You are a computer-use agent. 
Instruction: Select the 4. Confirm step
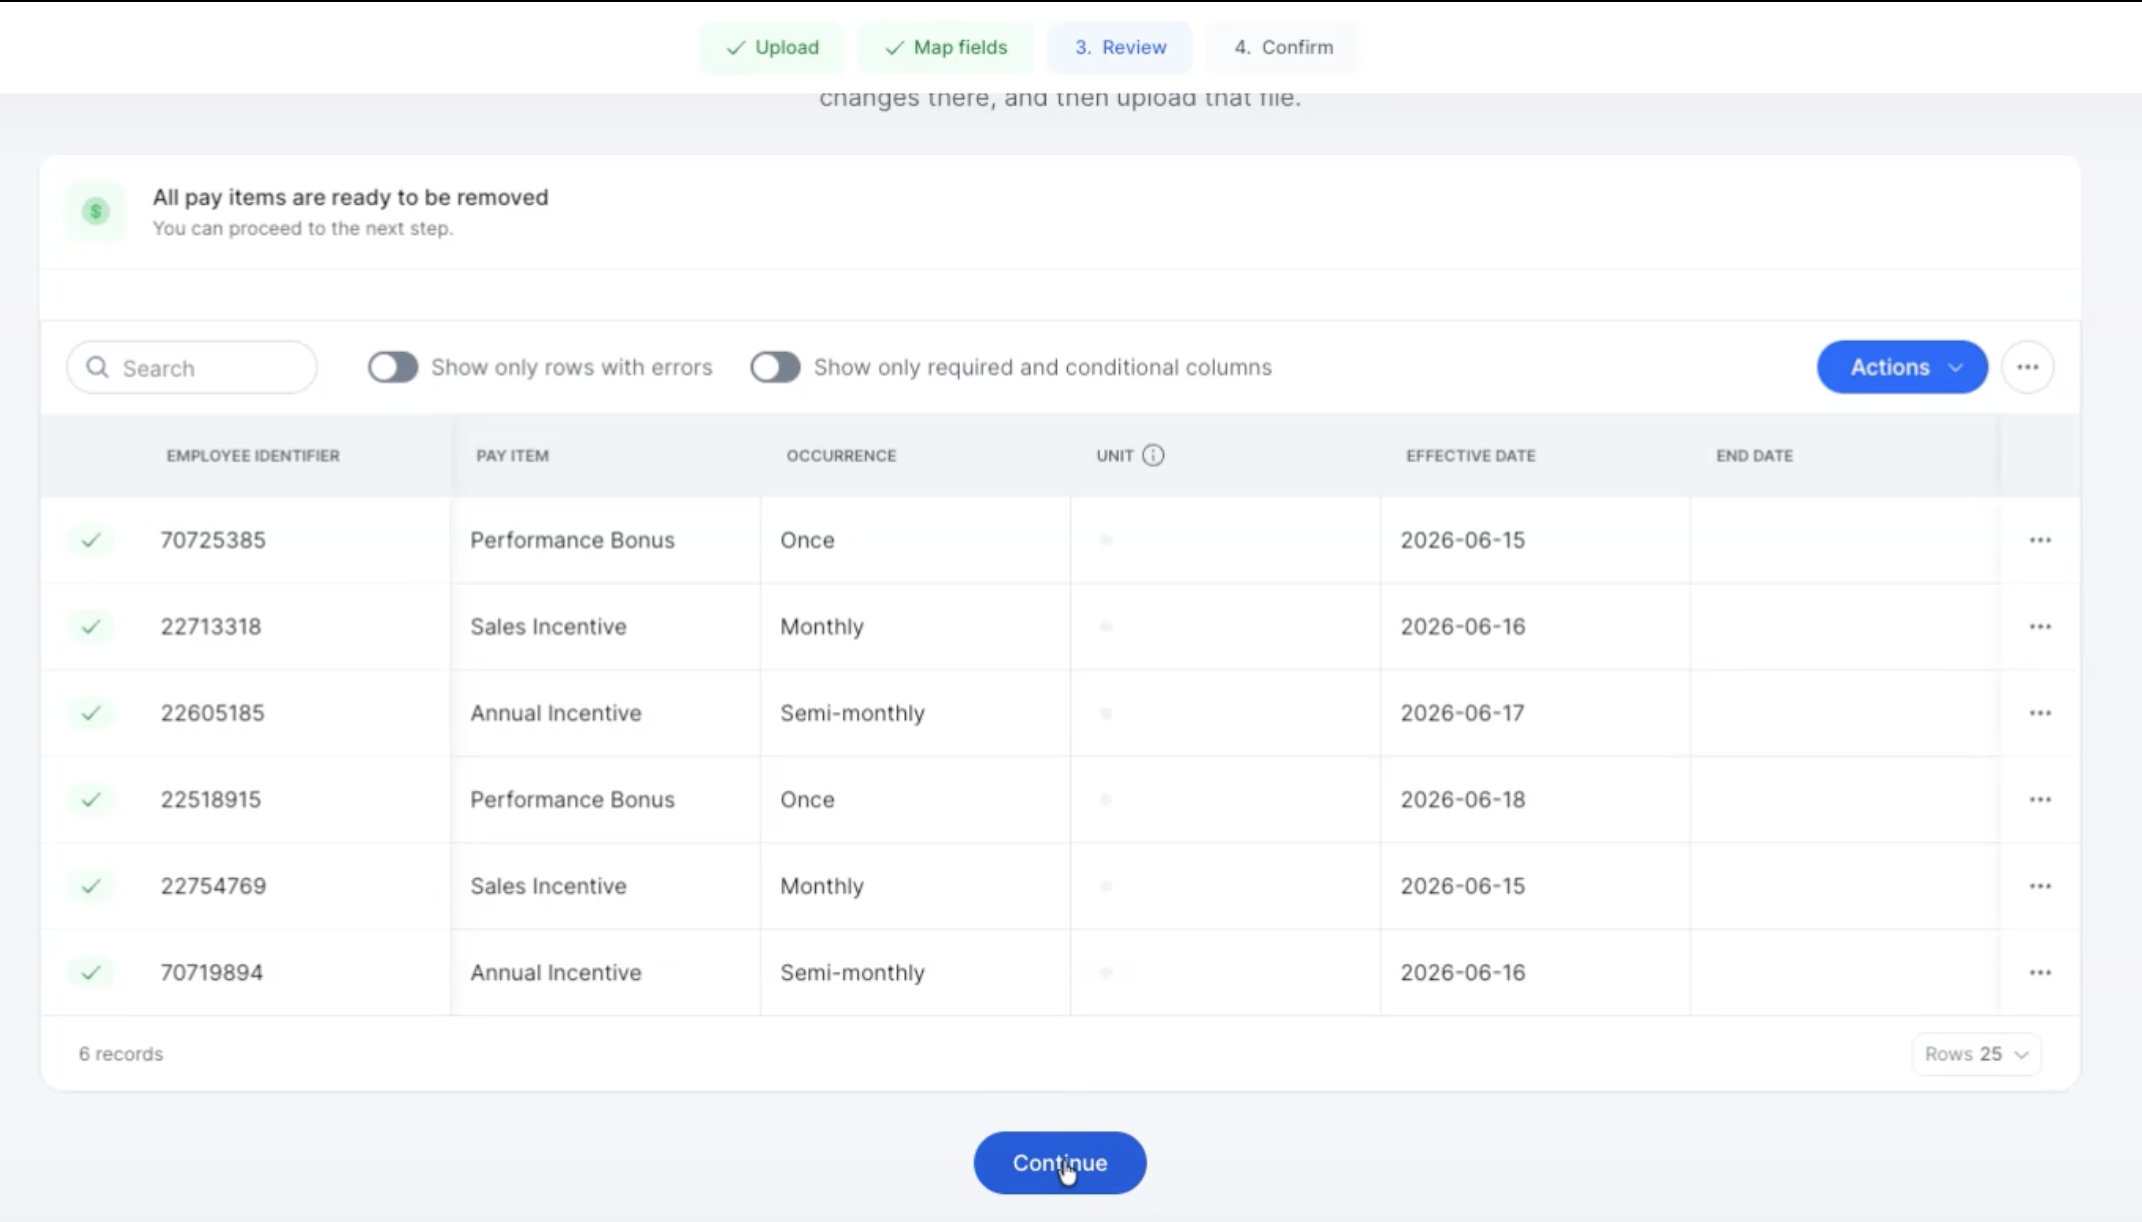(1283, 47)
